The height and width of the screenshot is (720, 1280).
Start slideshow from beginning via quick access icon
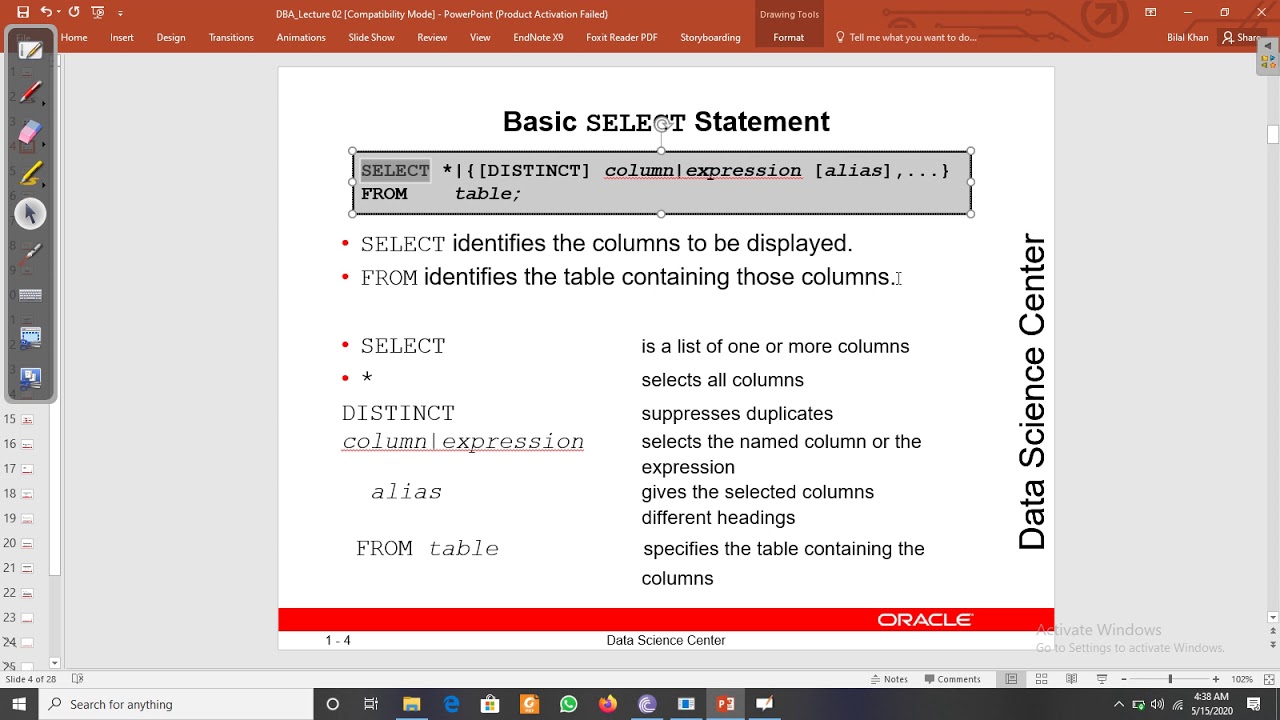97,13
